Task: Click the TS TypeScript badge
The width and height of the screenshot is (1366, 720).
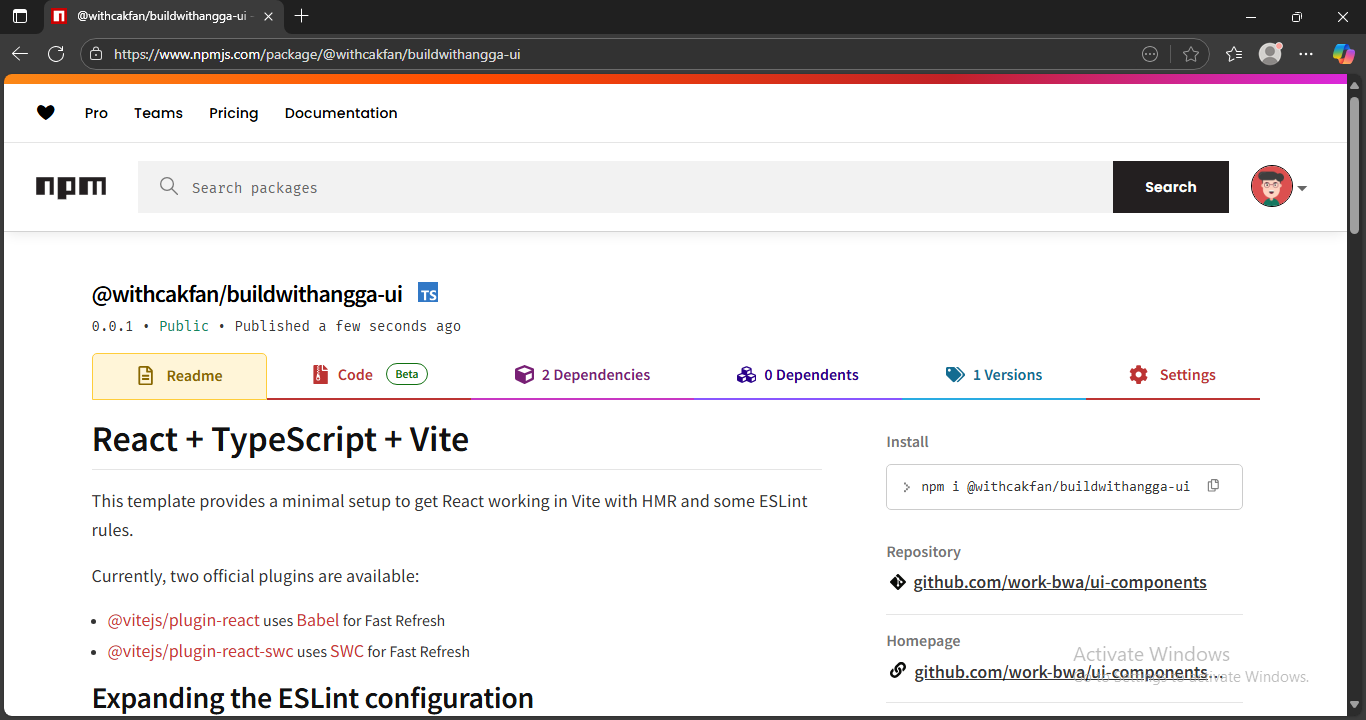Action: 428,292
